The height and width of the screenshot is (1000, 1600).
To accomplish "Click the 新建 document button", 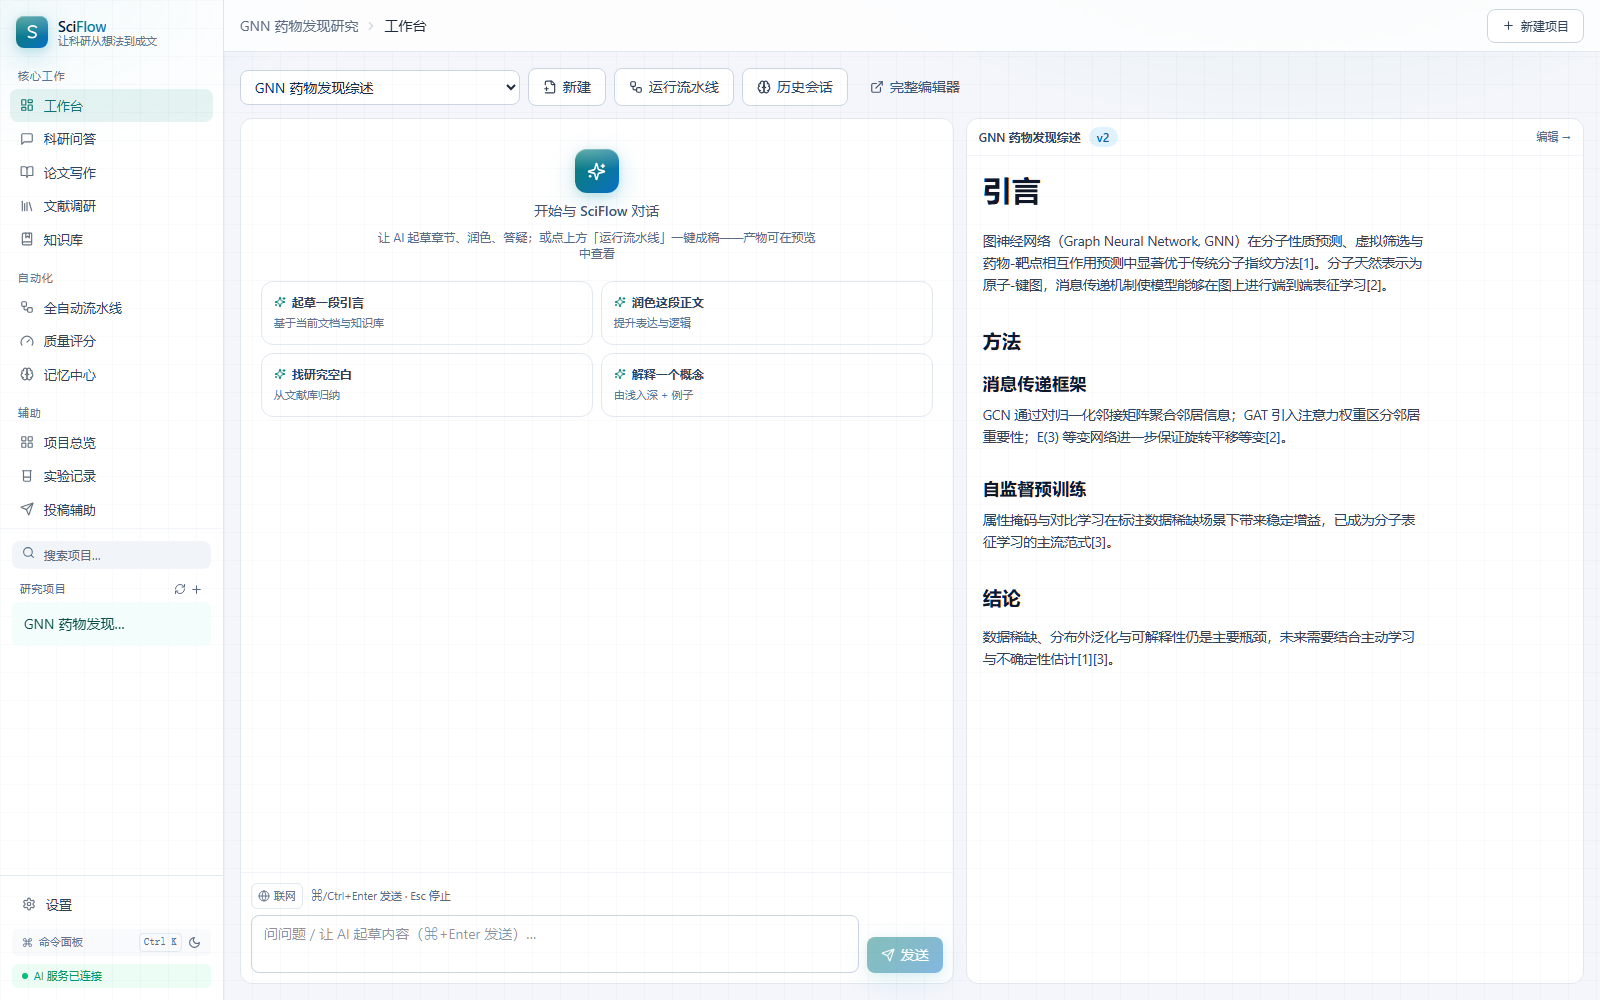I will coord(567,87).
